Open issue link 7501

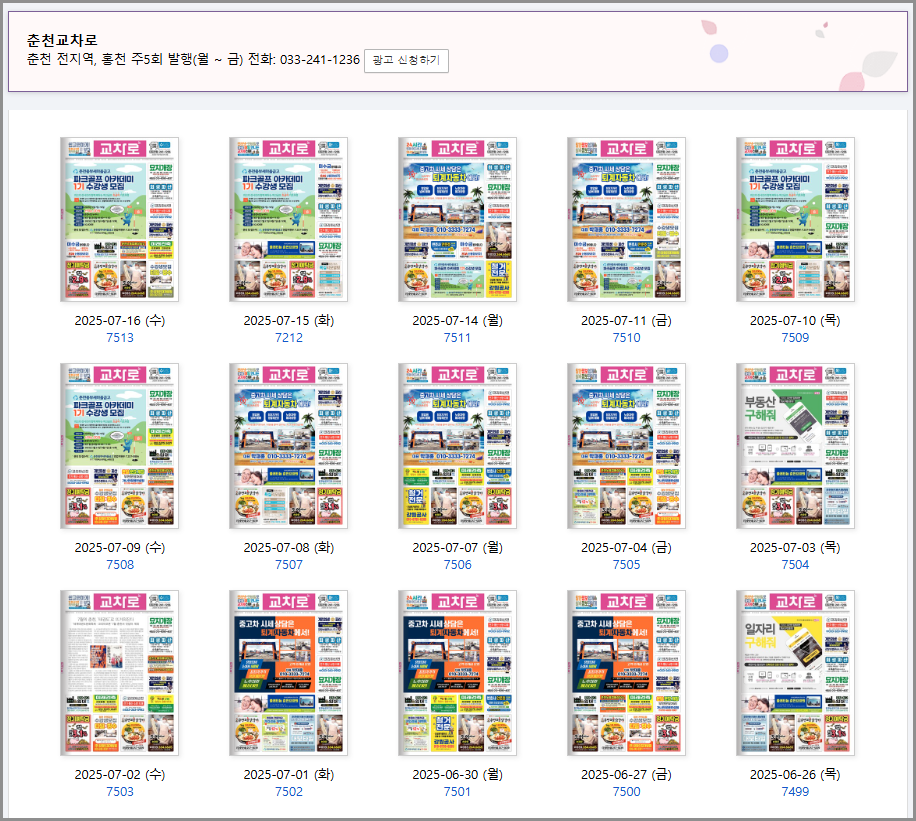click(x=457, y=791)
